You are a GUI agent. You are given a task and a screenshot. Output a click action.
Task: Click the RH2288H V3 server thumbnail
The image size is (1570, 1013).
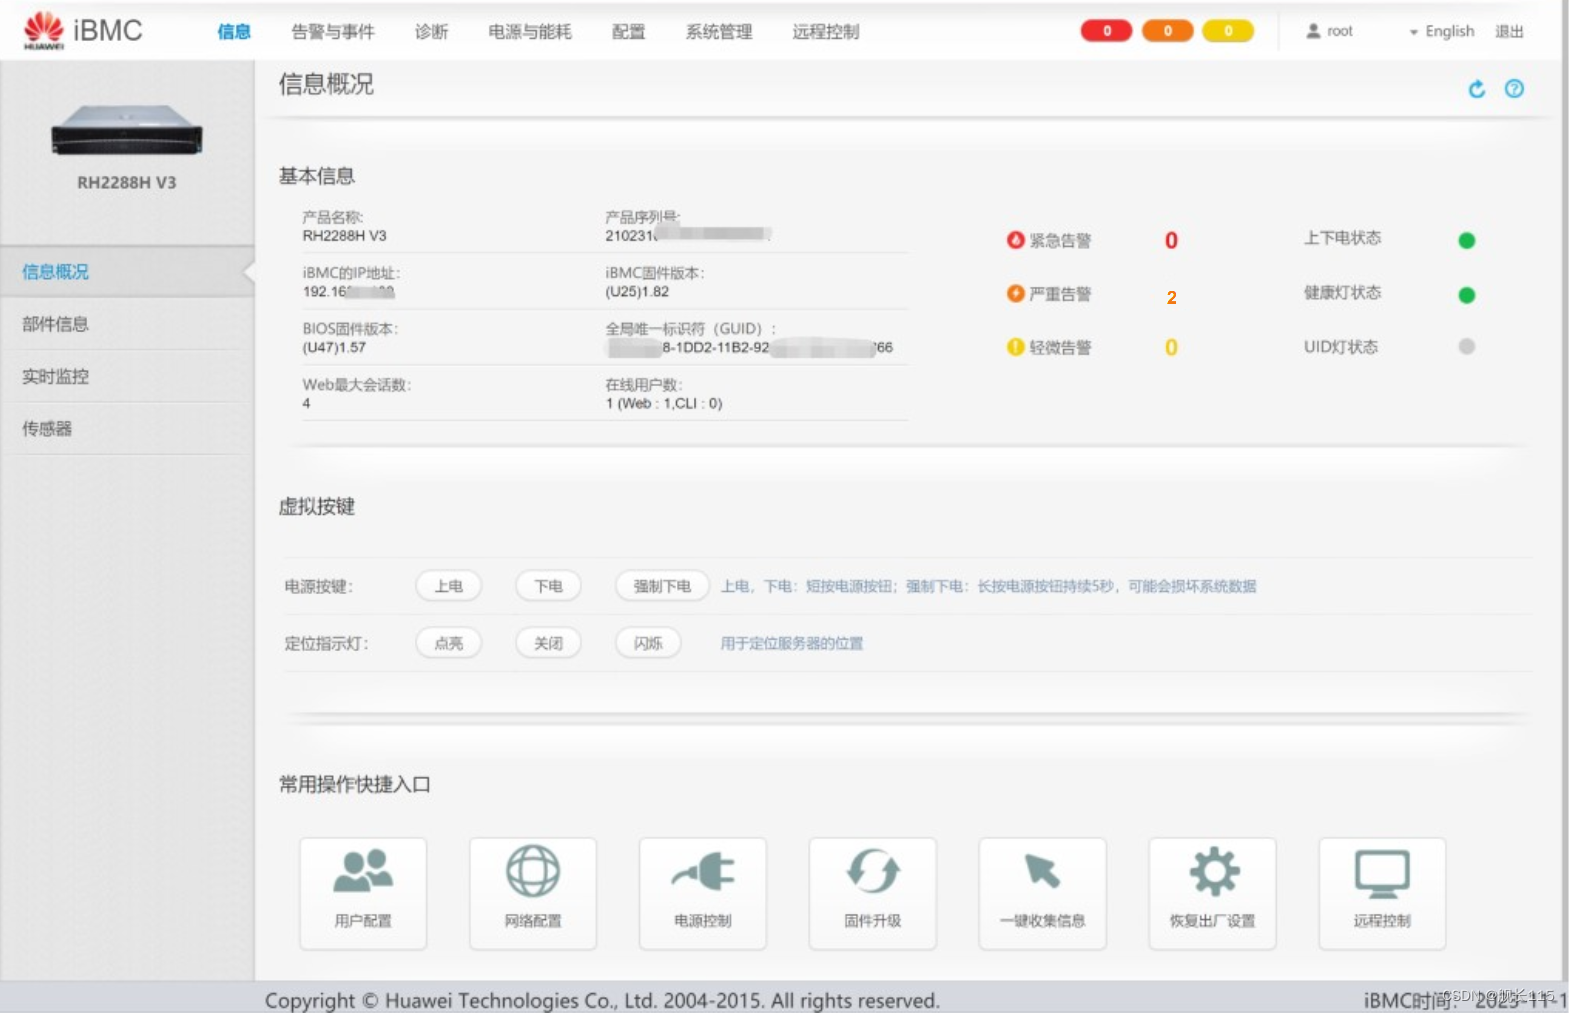(127, 131)
